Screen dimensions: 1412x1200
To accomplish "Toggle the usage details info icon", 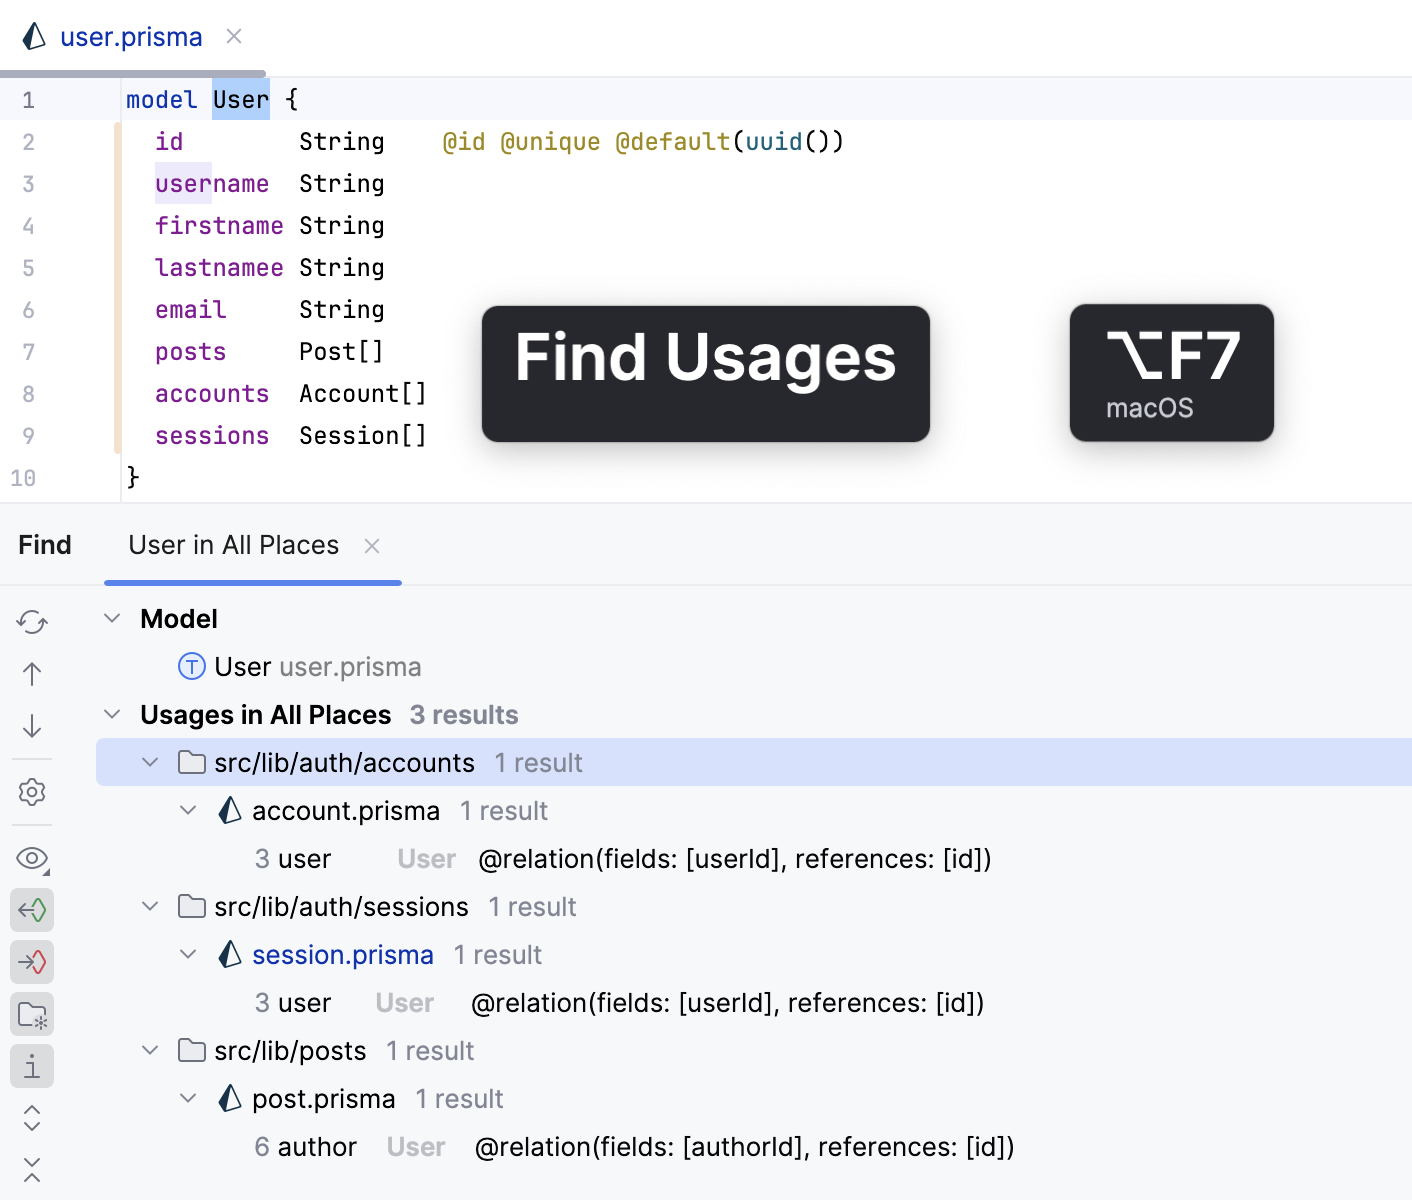I will (x=31, y=1066).
